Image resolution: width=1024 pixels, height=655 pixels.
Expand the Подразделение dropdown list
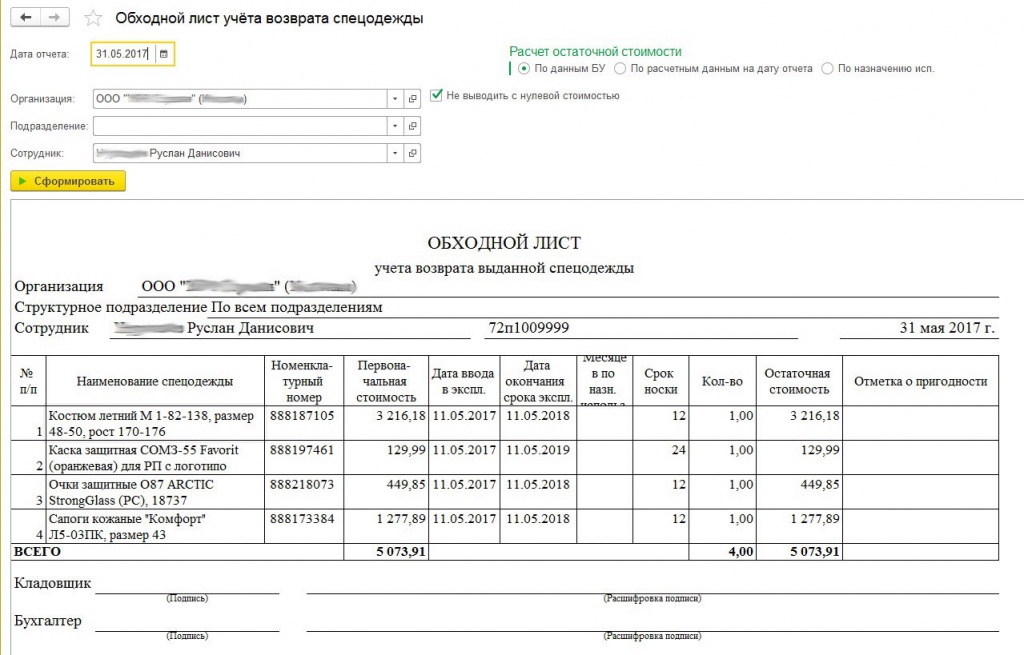point(394,126)
